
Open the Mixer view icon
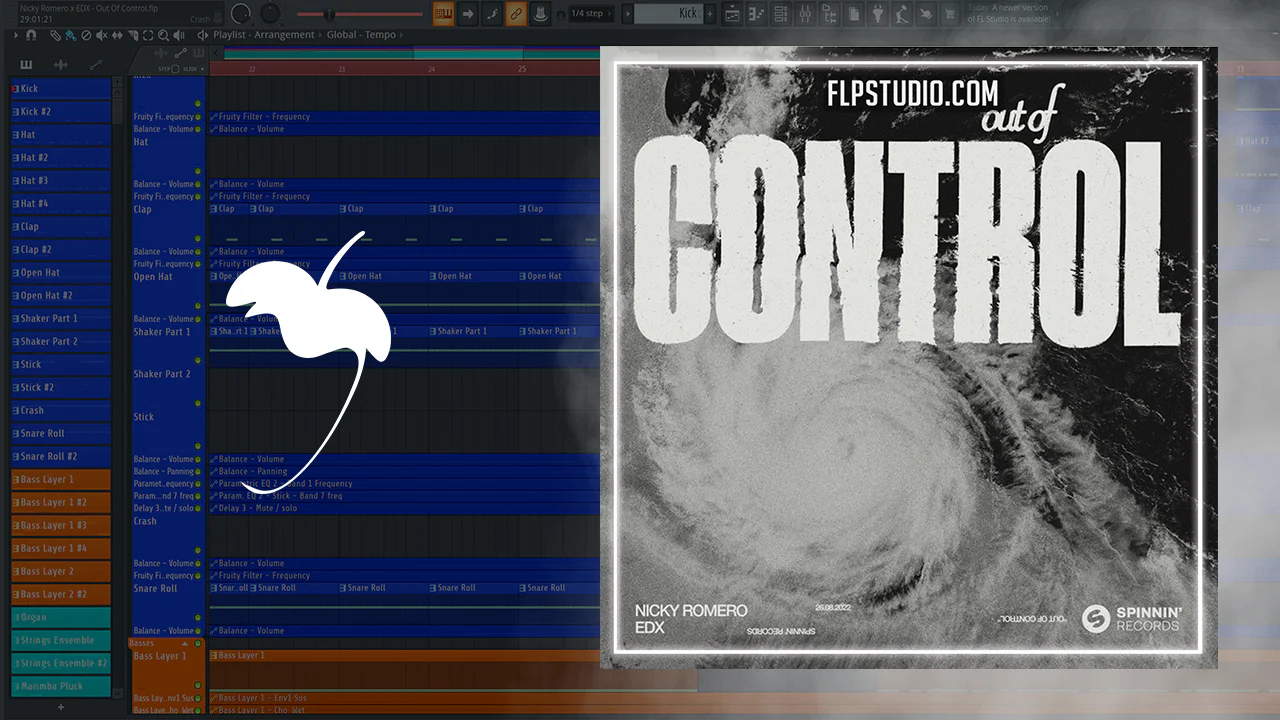point(805,14)
